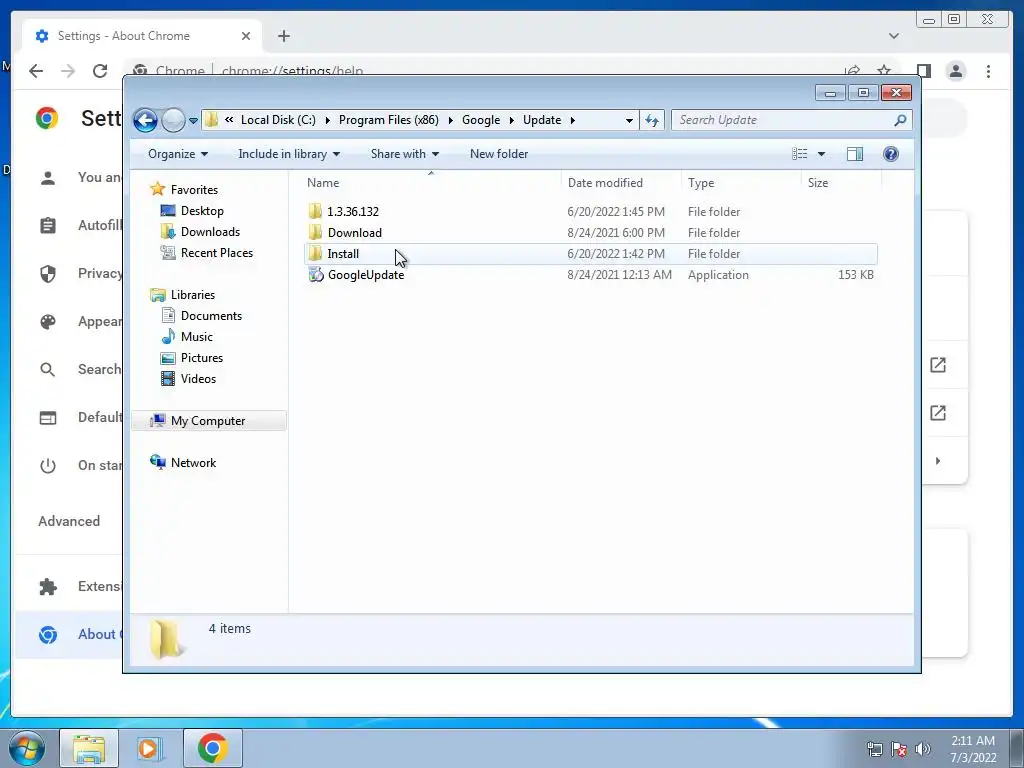Viewport: 1024px width, 768px height.
Task: Open Documents library
Action: click(x=211, y=315)
